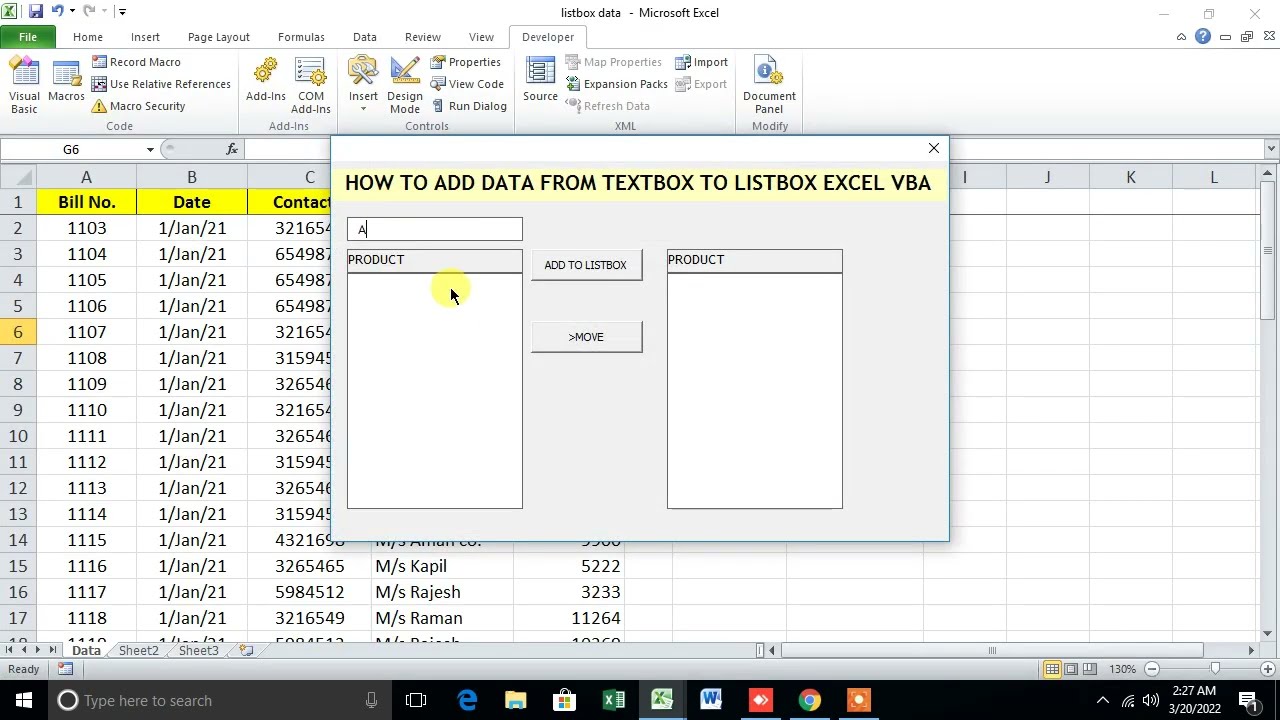Click the XML Source icon
The width and height of the screenshot is (1280, 720).
(x=540, y=82)
